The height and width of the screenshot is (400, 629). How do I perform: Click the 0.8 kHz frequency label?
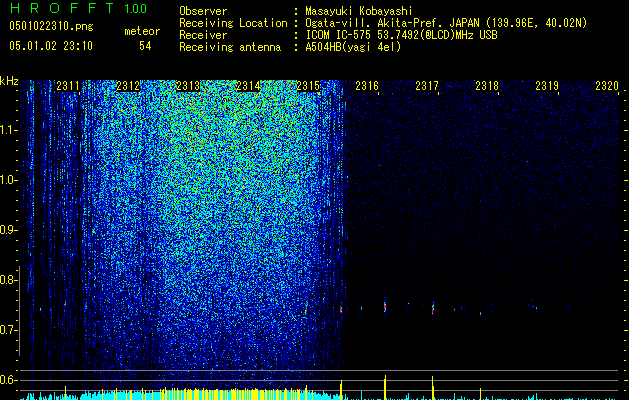point(7,280)
